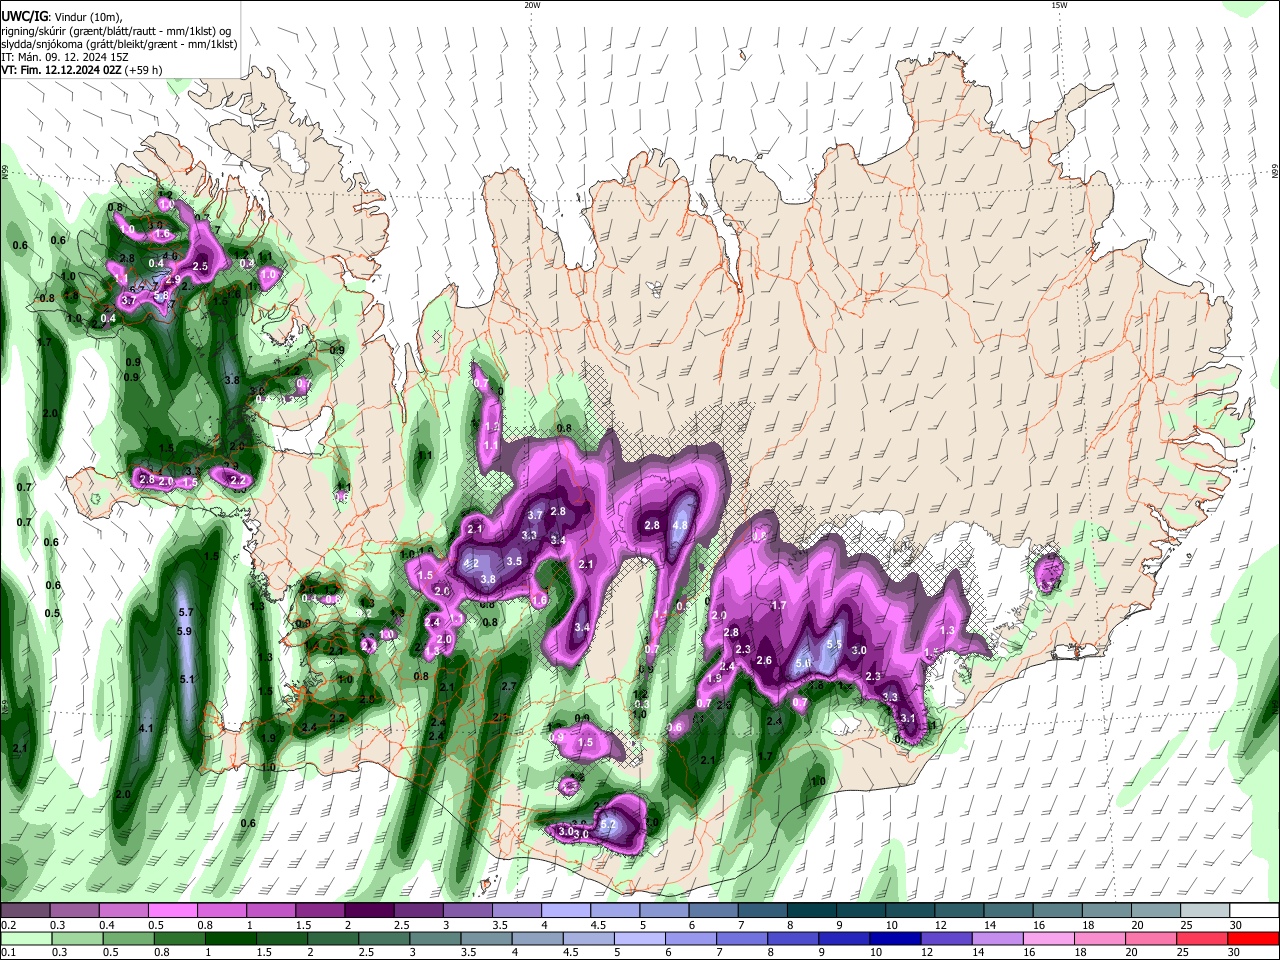This screenshot has height=960, width=1280.
Task: Click the 3.1 precipitation value near the southeast coast
Action: tap(908, 718)
